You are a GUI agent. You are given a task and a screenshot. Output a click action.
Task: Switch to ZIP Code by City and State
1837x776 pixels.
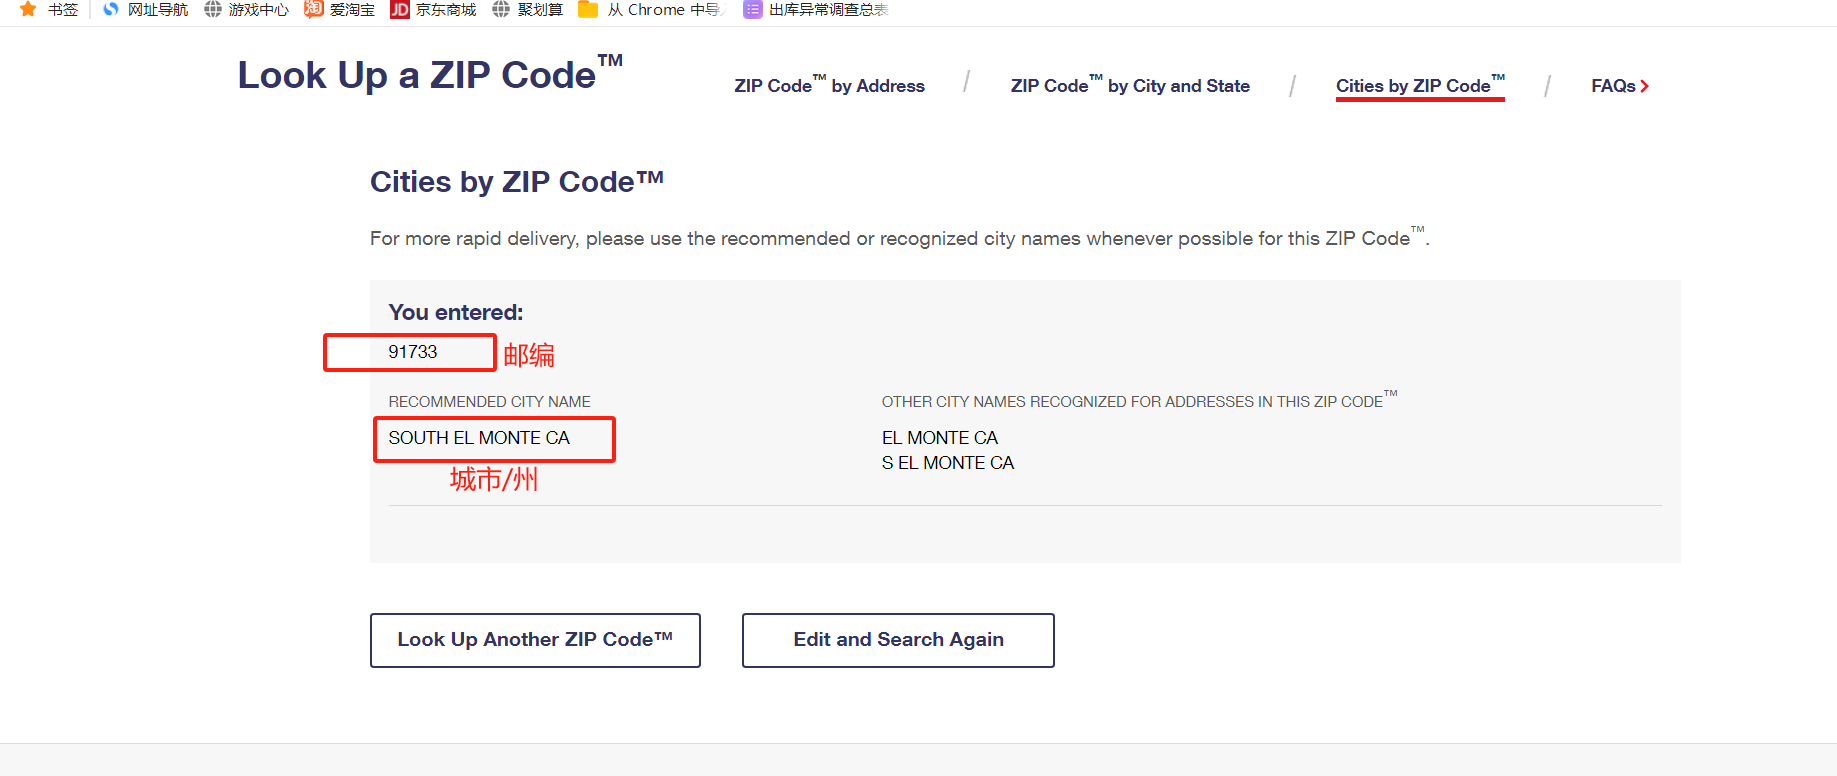1130,85
